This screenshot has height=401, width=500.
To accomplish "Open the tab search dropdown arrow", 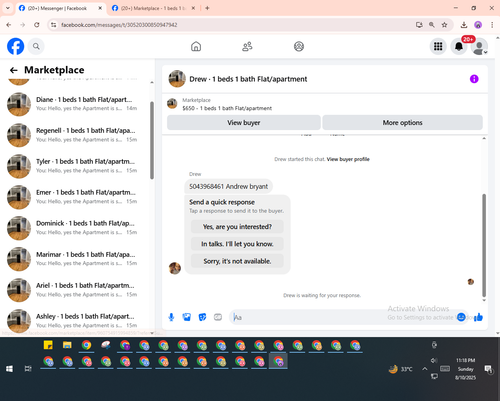I will pyautogui.click(x=8, y=8).
